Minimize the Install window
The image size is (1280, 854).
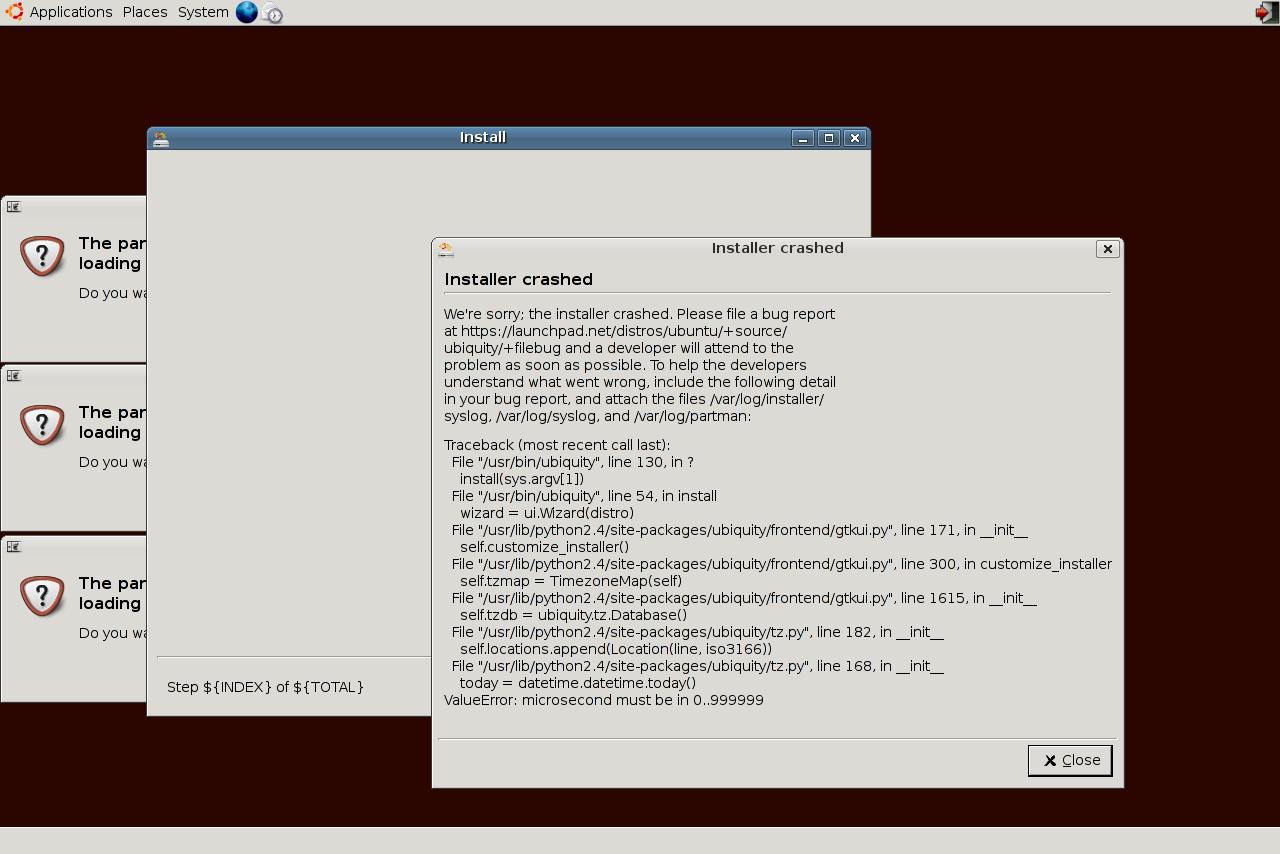pos(803,138)
